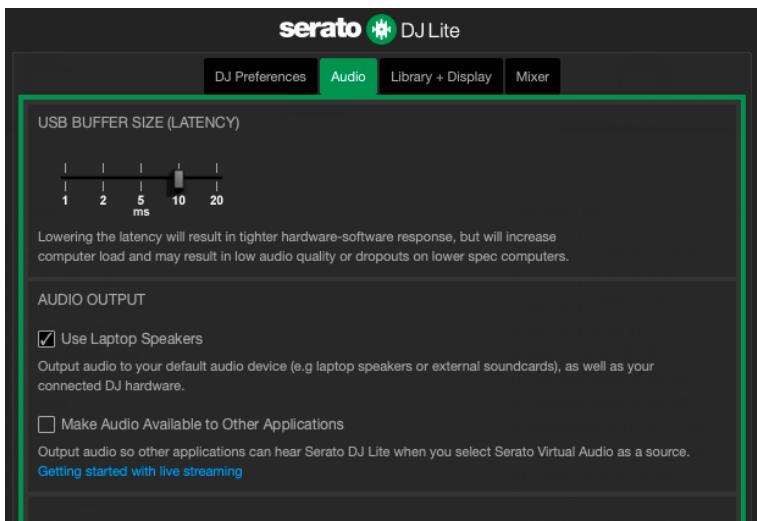Screen dimensions: 757x521
Task: Switch to Library + Display tab
Action: 441,76
